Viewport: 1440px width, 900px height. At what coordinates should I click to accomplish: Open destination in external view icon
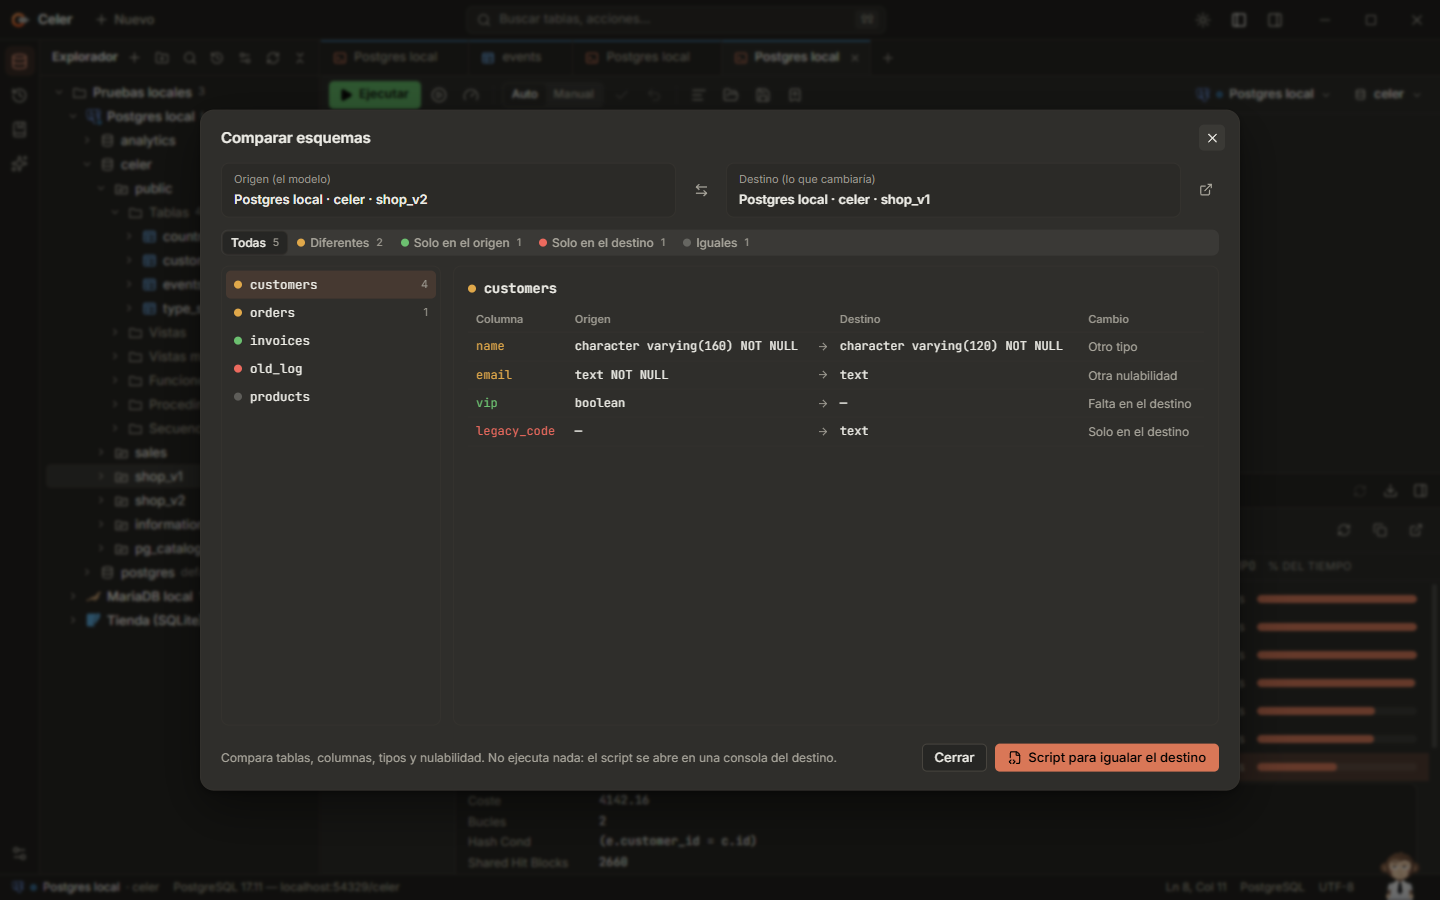[1206, 190]
